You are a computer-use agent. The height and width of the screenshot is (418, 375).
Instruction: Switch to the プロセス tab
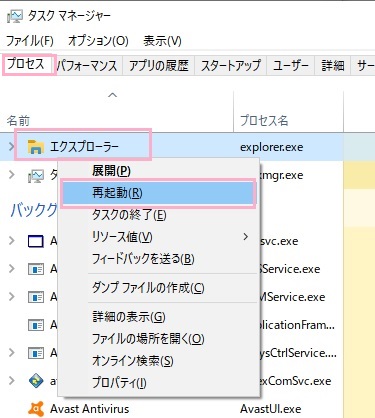click(26, 64)
